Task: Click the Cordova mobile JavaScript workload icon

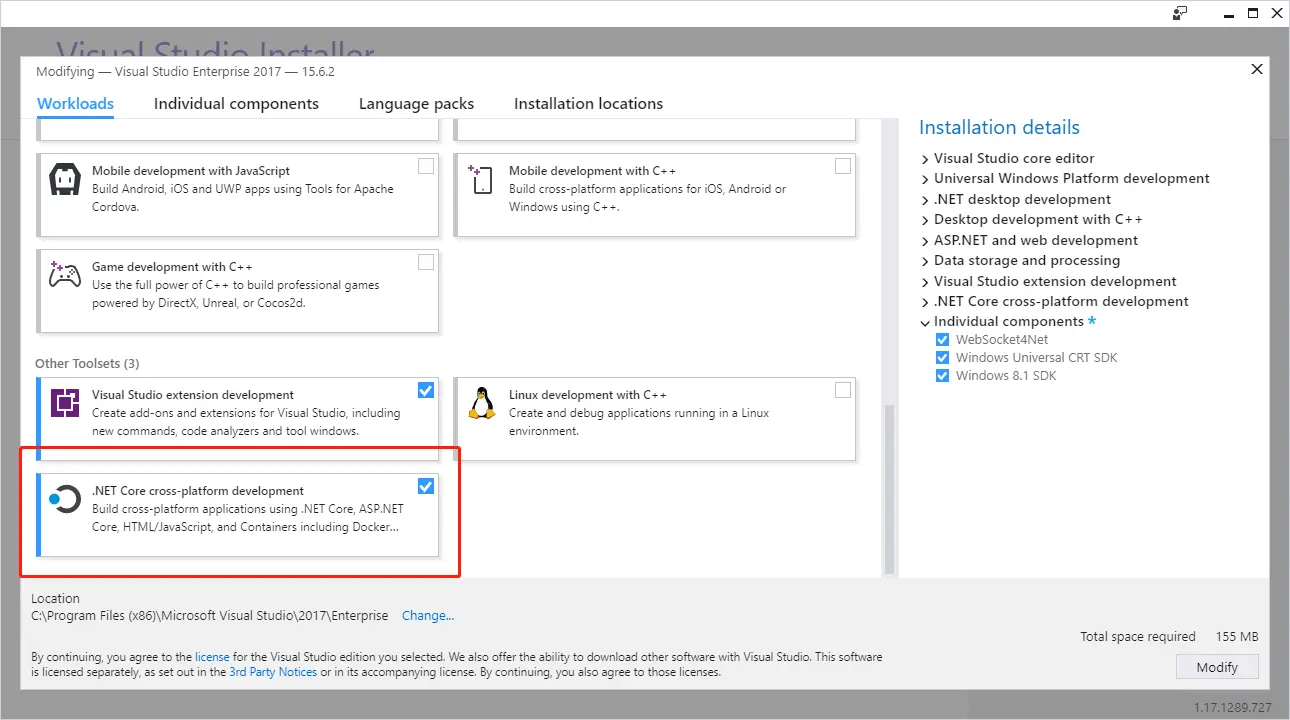Action: point(65,180)
